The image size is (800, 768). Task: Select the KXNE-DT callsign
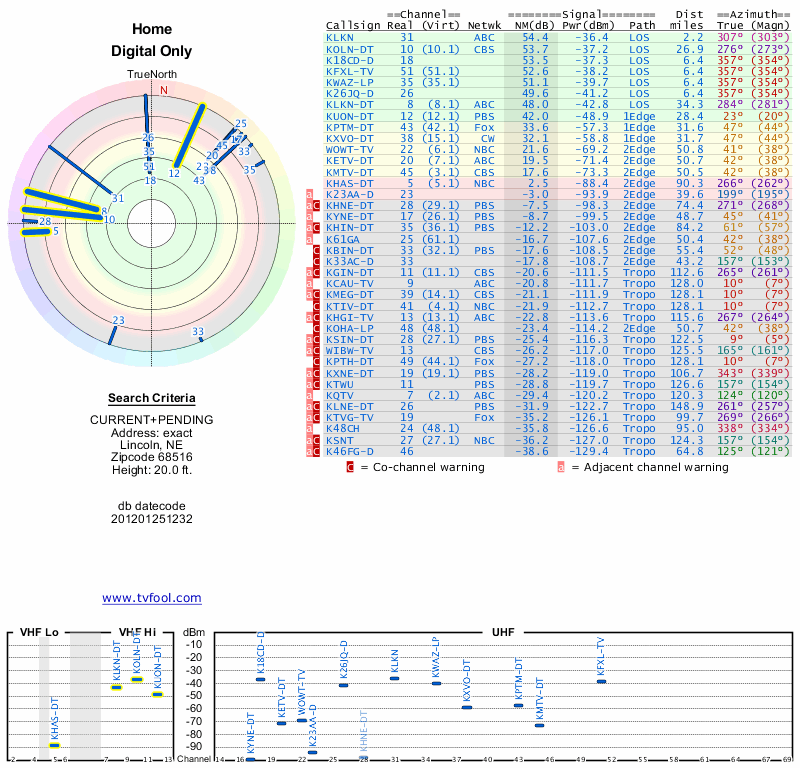pyautogui.click(x=350, y=374)
